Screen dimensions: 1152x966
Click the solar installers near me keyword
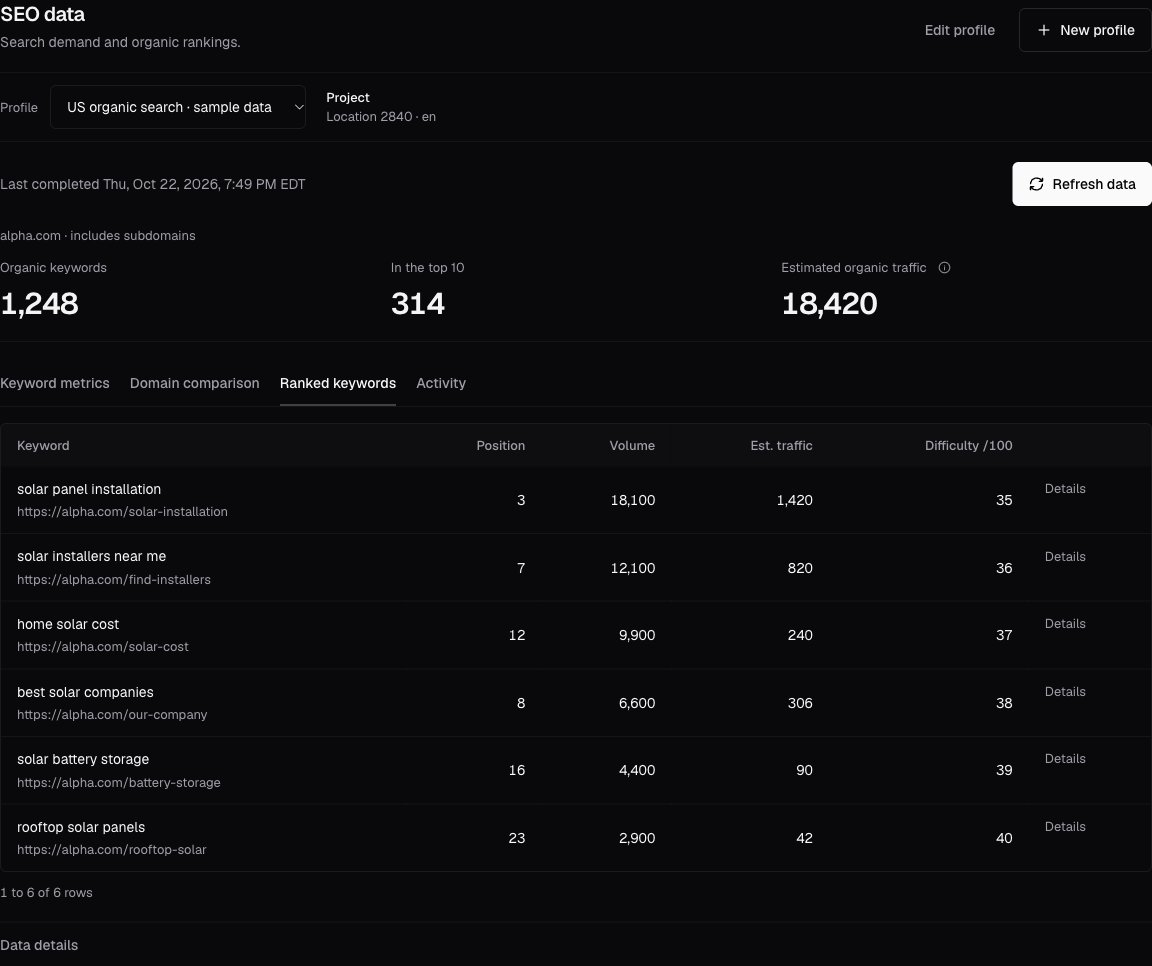coord(91,557)
